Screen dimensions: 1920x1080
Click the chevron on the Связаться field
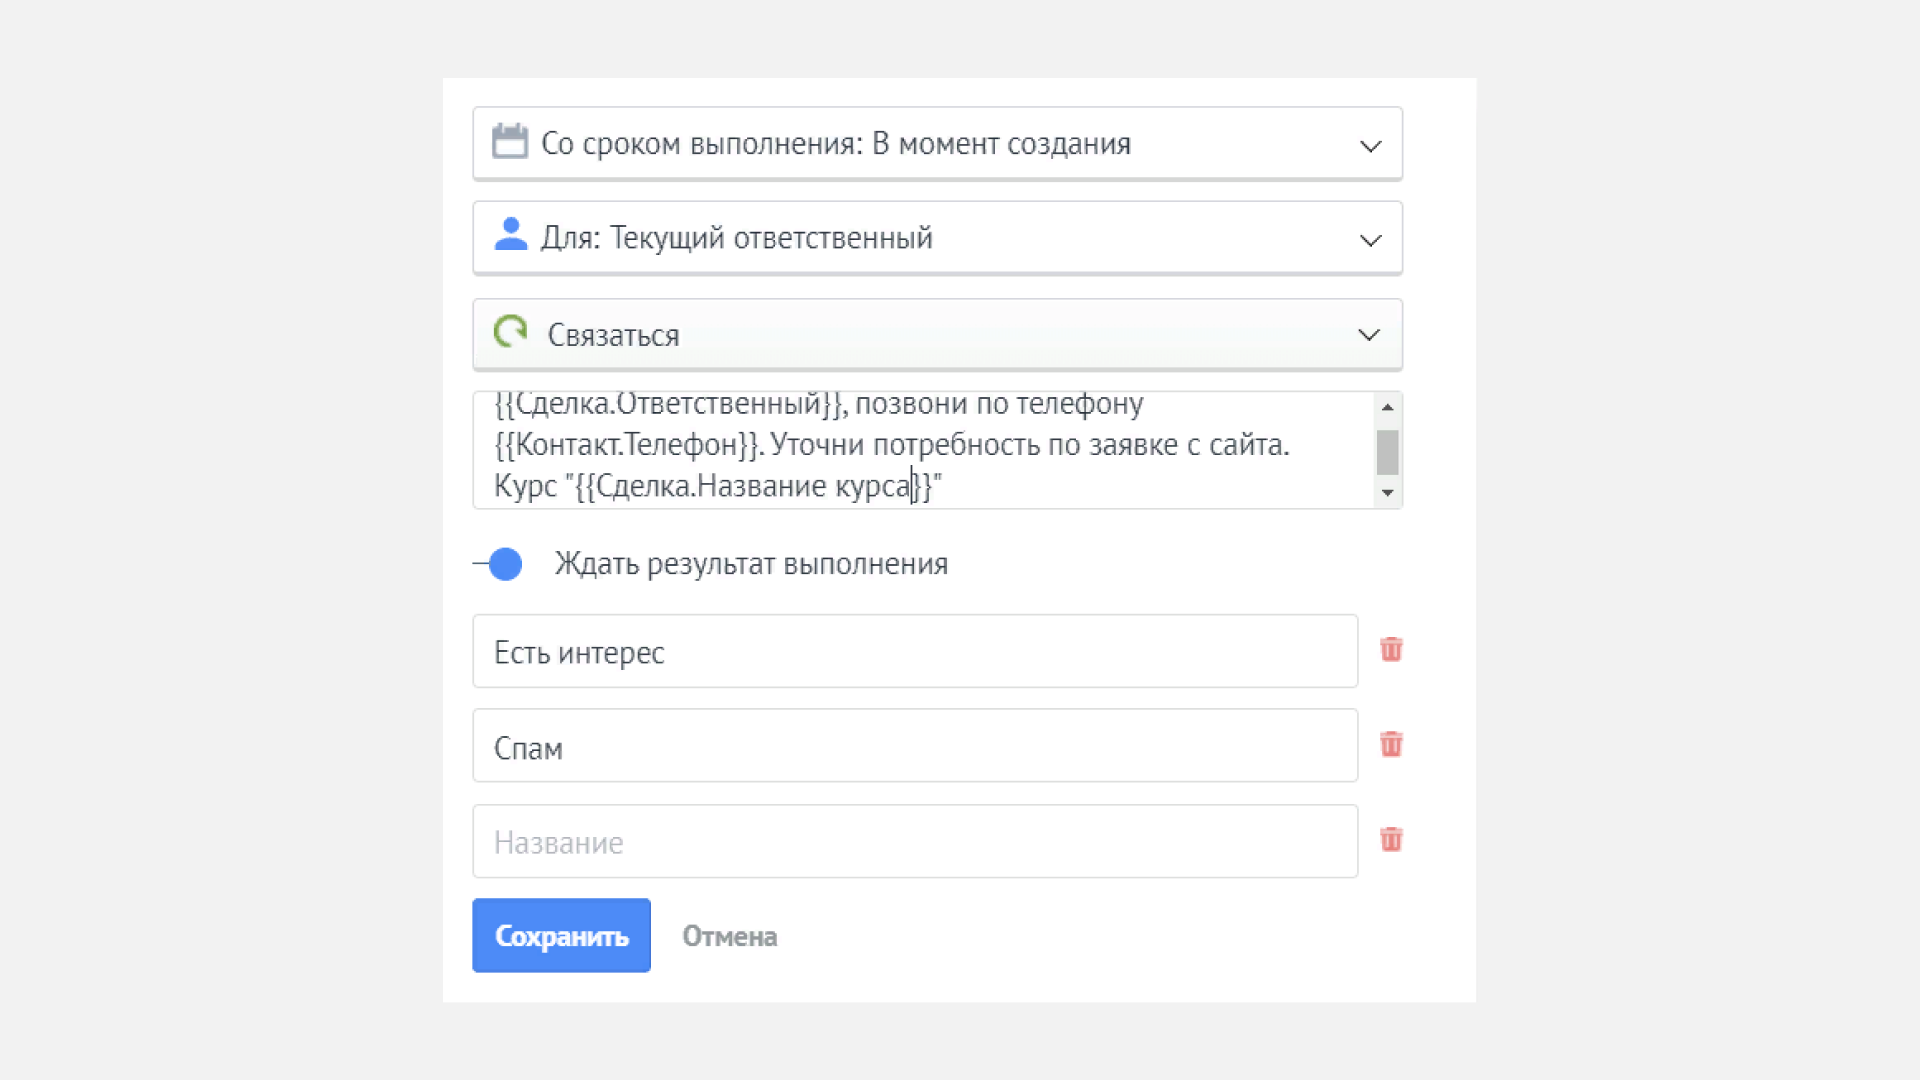(1368, 335)
